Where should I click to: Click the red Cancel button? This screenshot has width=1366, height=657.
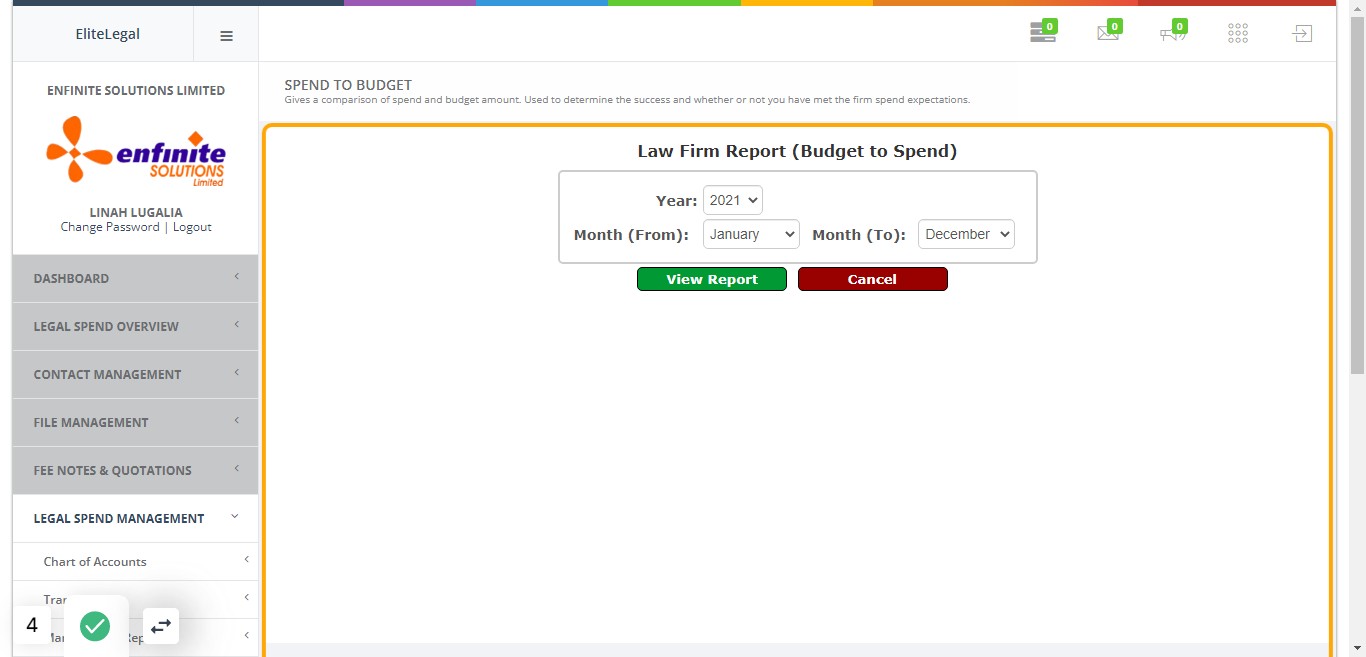click(872, 279)
